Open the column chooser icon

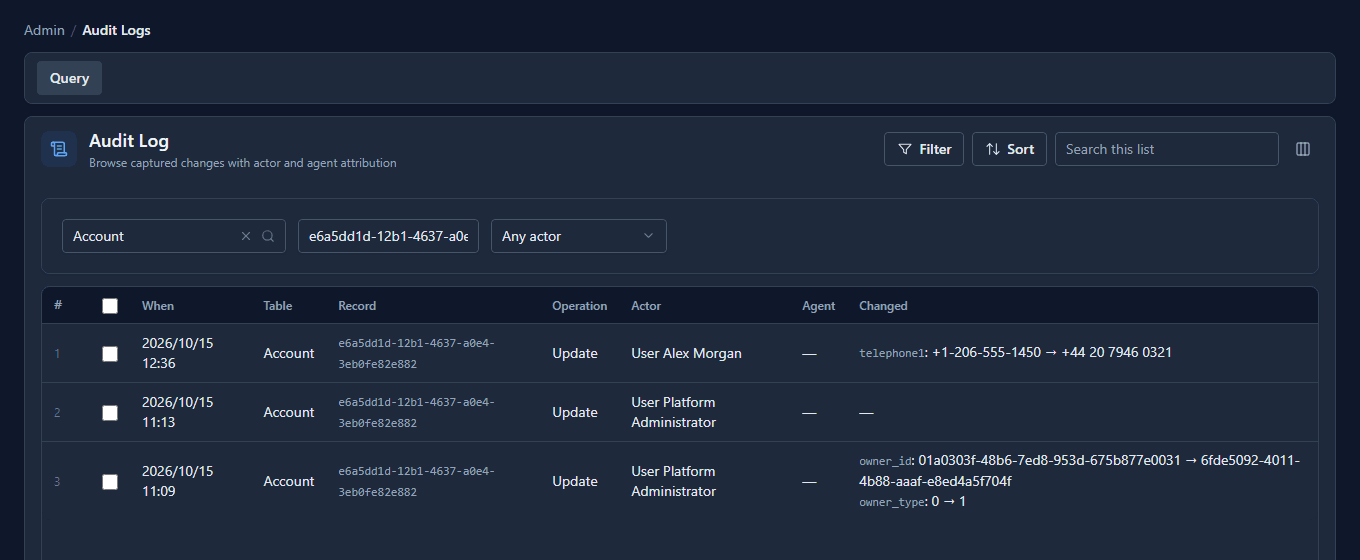pos(1303,149)
